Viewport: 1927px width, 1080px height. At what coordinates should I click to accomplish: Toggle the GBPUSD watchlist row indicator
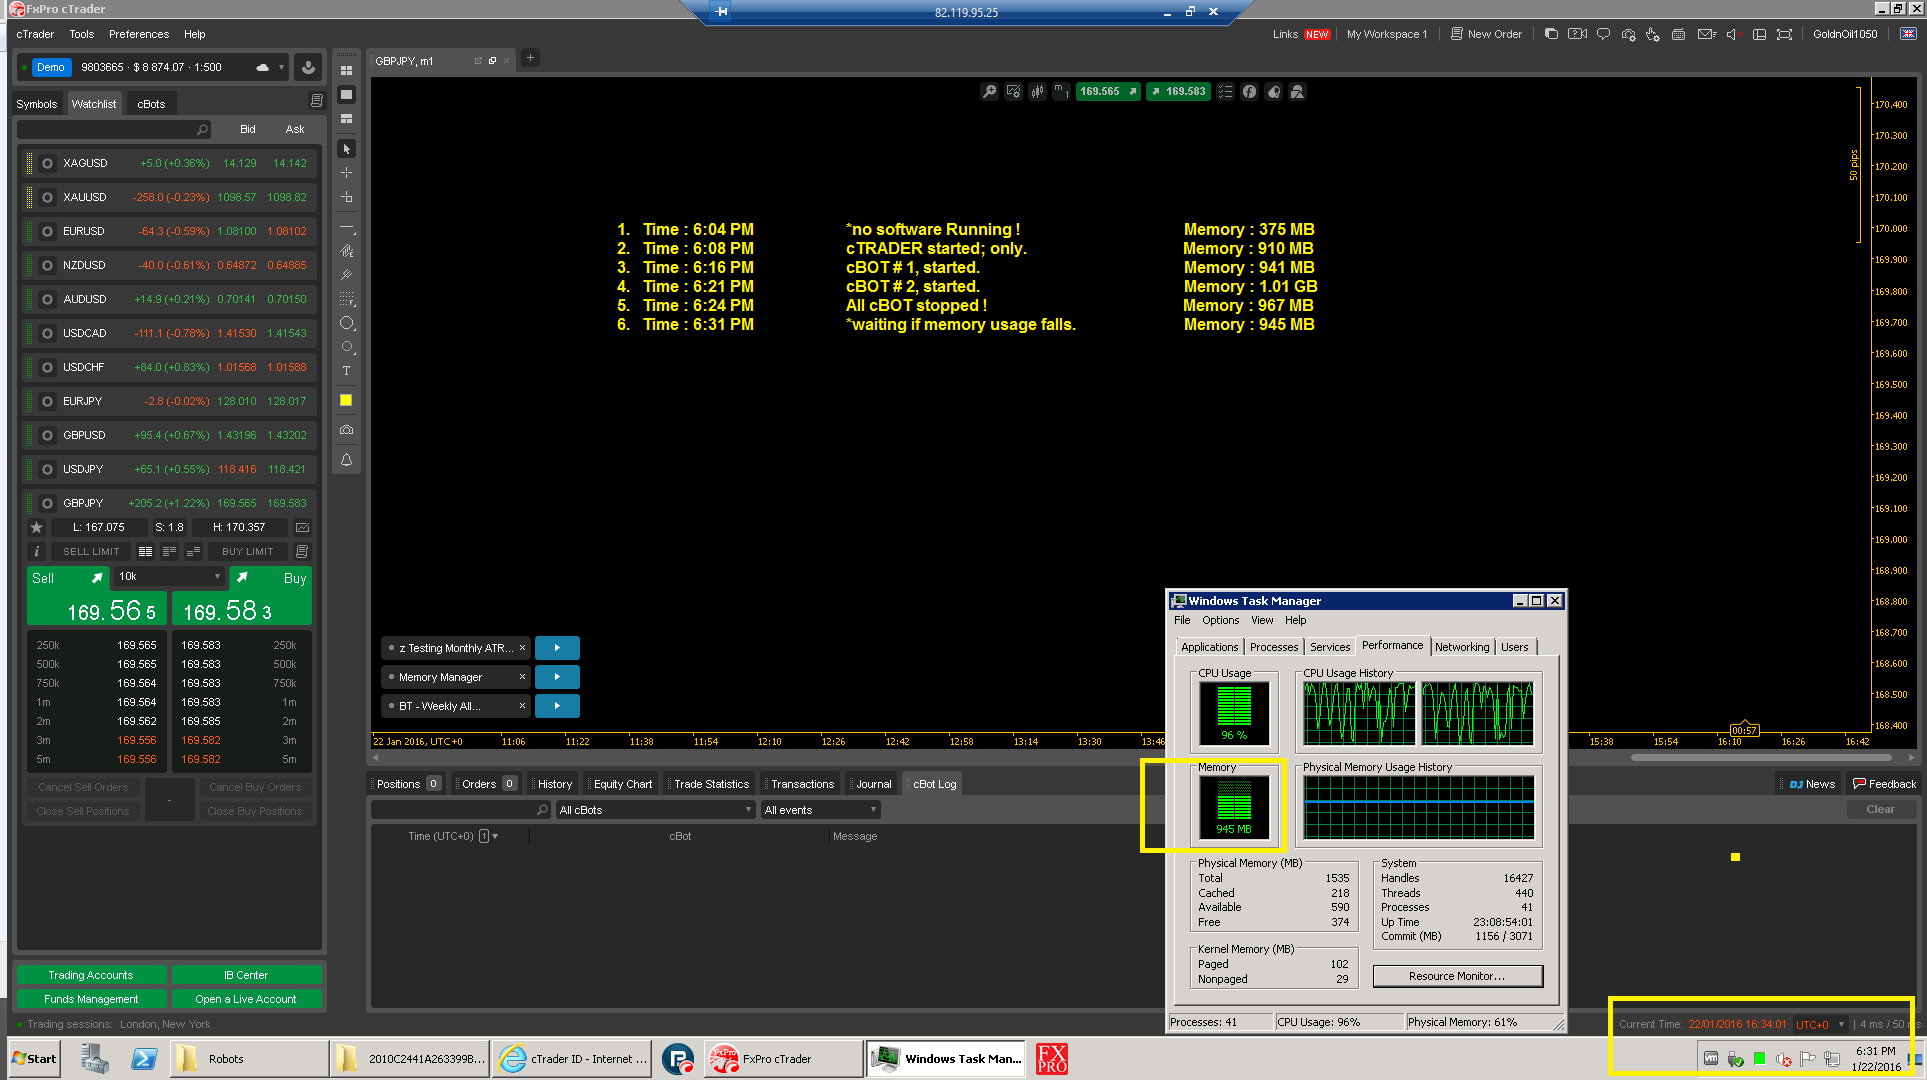pyautogui.click(x=47, y=435)
